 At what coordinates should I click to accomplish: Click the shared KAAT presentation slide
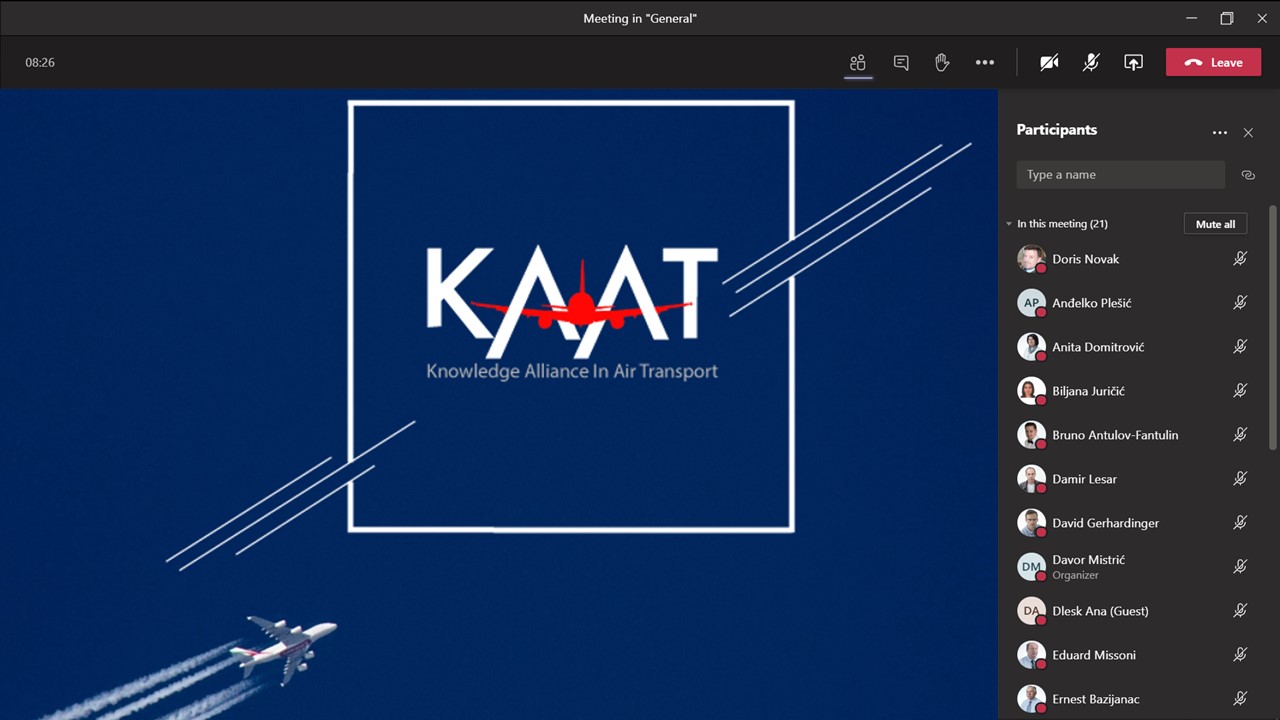click(x=499, y=404)
